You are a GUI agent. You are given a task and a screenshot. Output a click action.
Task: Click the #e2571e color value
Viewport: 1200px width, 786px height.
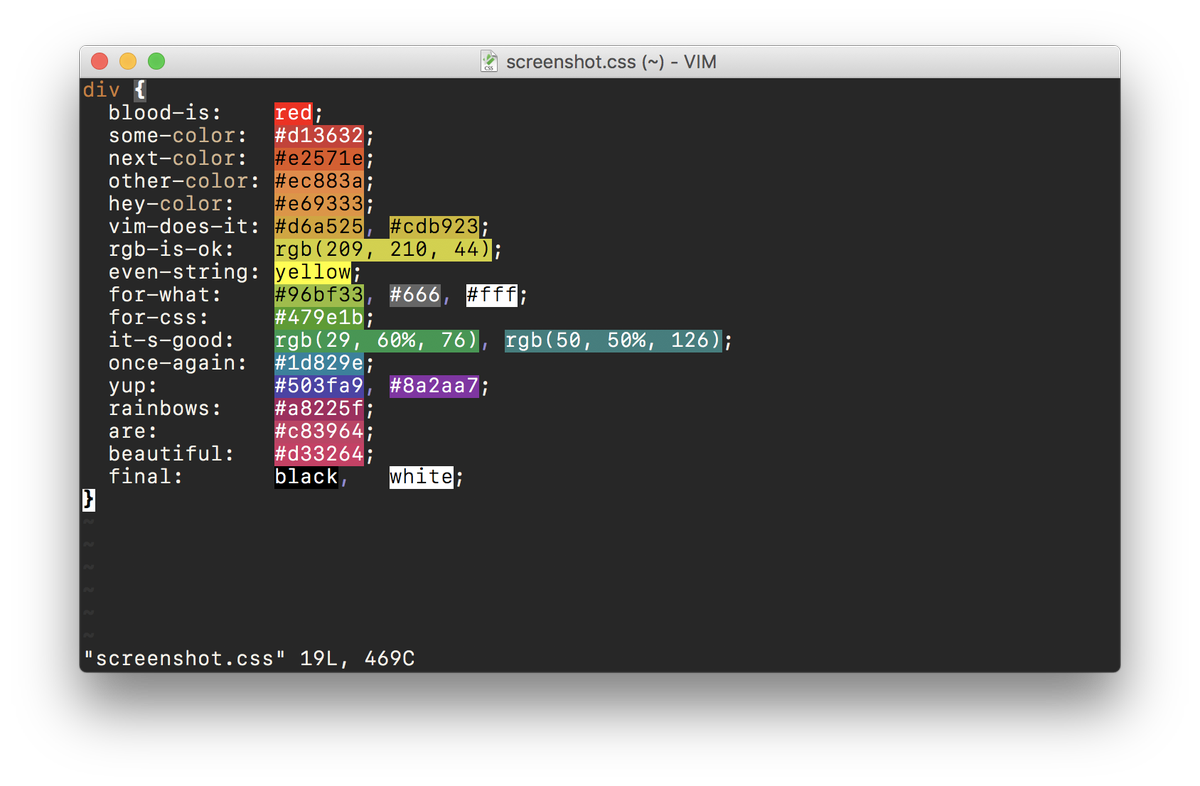click(319, 158)
